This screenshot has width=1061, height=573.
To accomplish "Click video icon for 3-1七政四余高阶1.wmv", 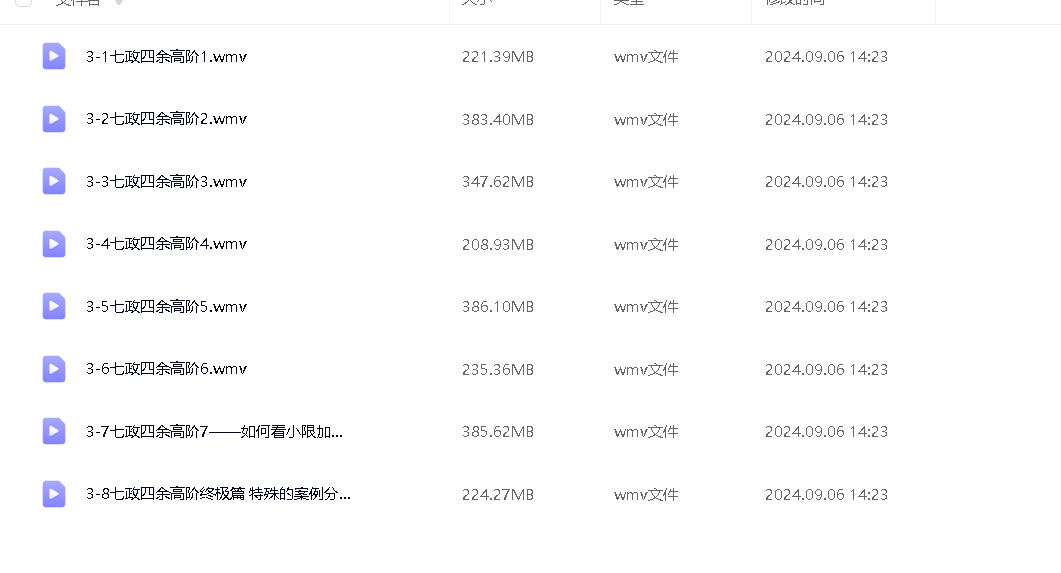I will point(53,56).
